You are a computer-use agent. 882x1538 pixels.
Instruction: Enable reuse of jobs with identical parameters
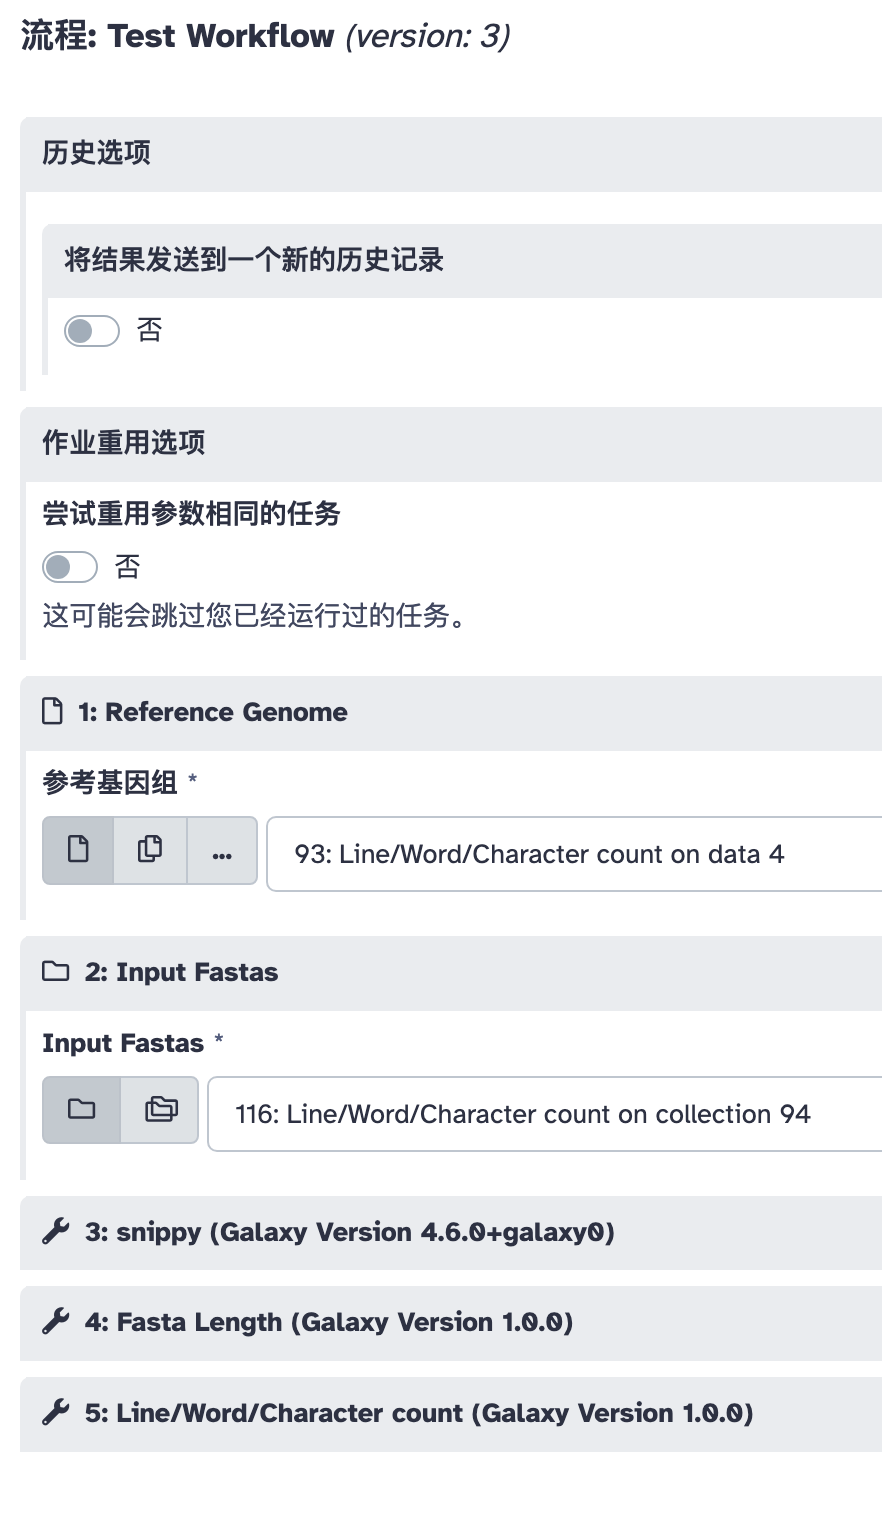[x=70, y=567]
